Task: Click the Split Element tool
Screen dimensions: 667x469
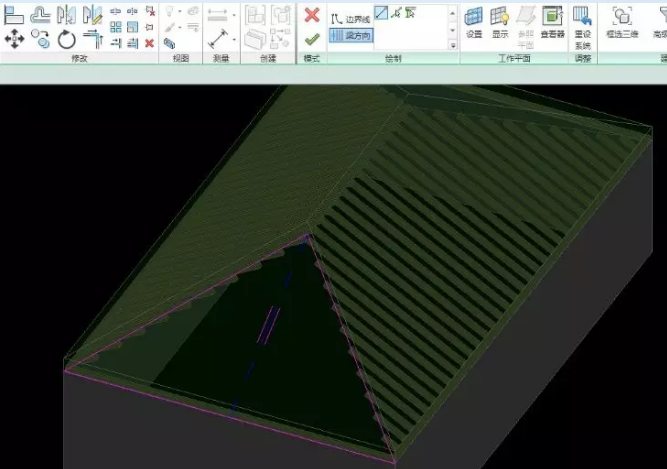Action: click(x=115, y=11)
